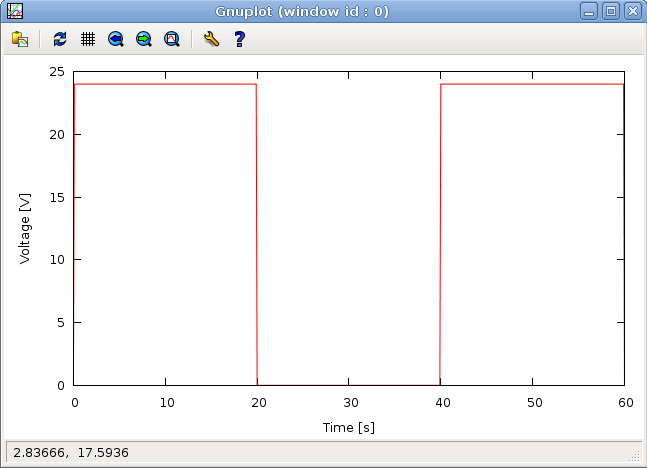Replot the graph using refresh icon
The width and height of the screenshot is (647, 468).
click(60, 39)
